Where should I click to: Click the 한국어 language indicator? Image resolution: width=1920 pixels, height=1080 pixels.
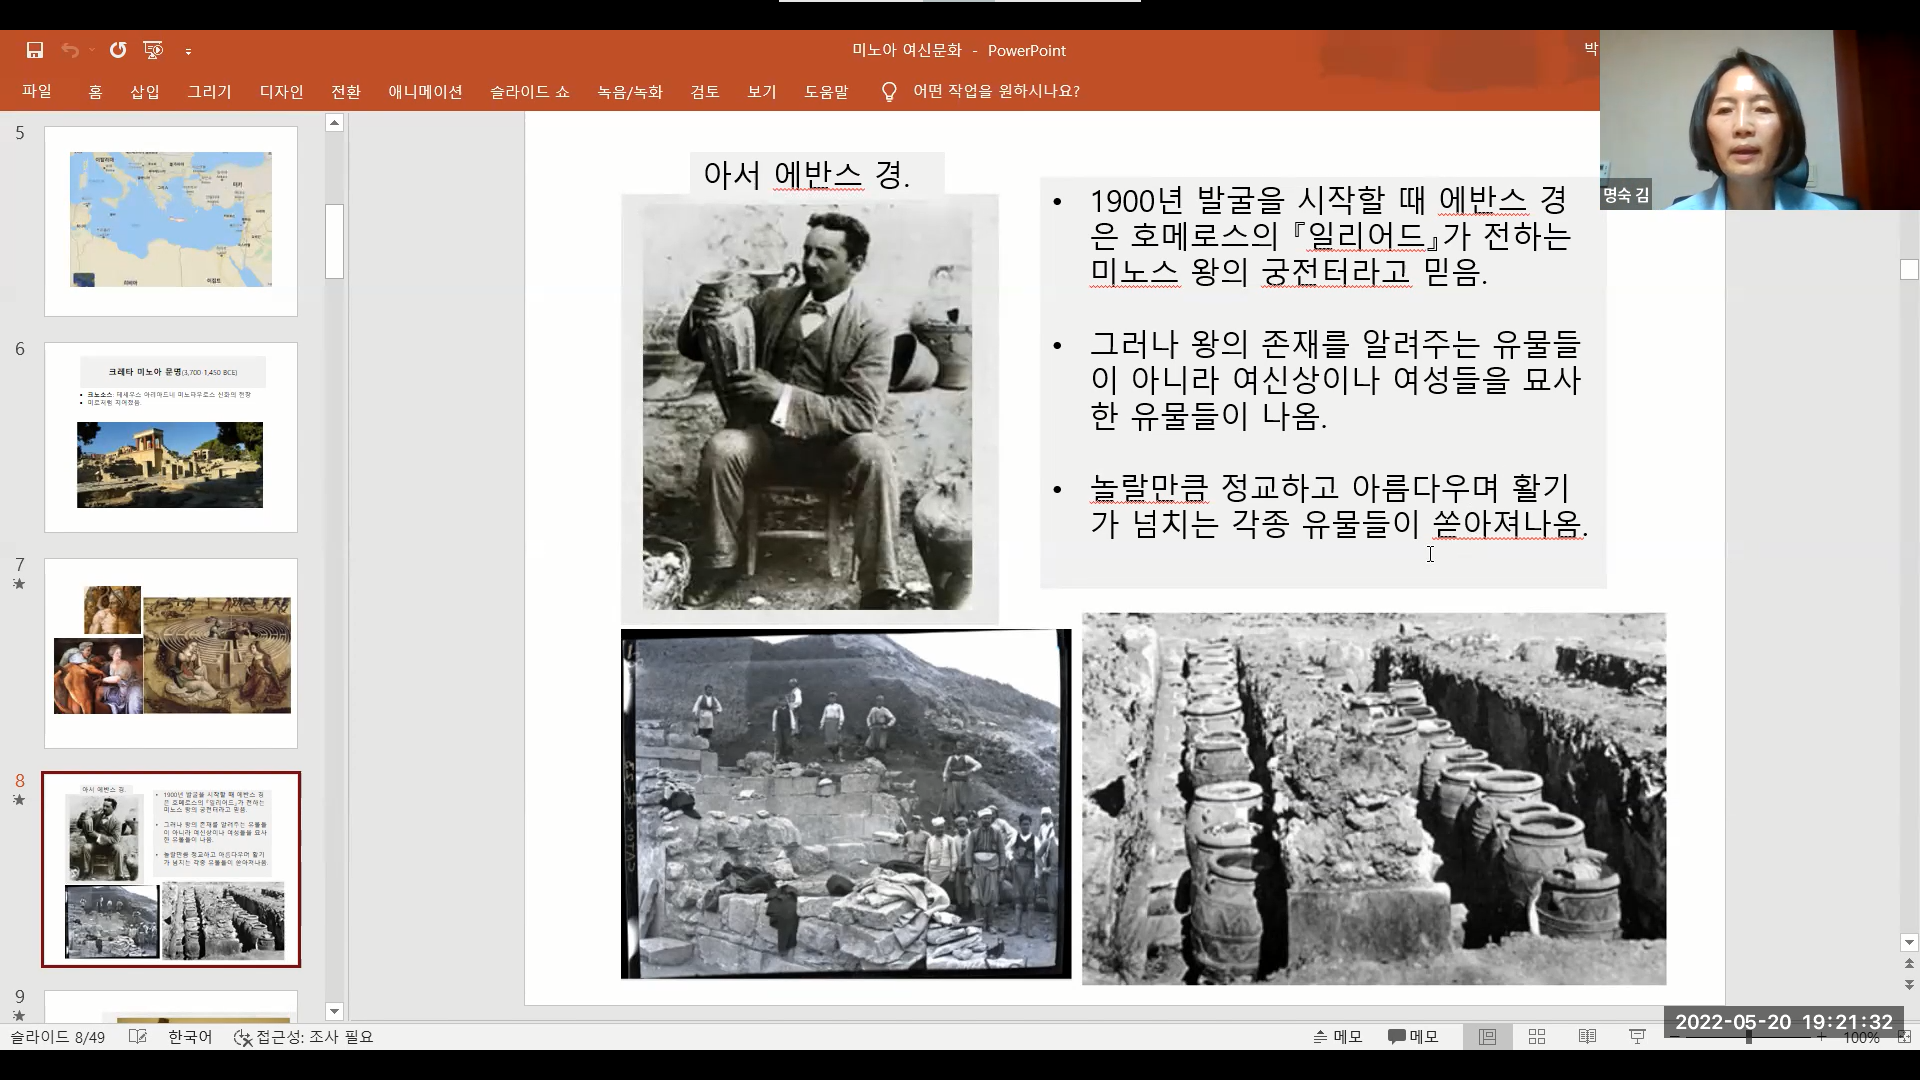click(190, 1037)
